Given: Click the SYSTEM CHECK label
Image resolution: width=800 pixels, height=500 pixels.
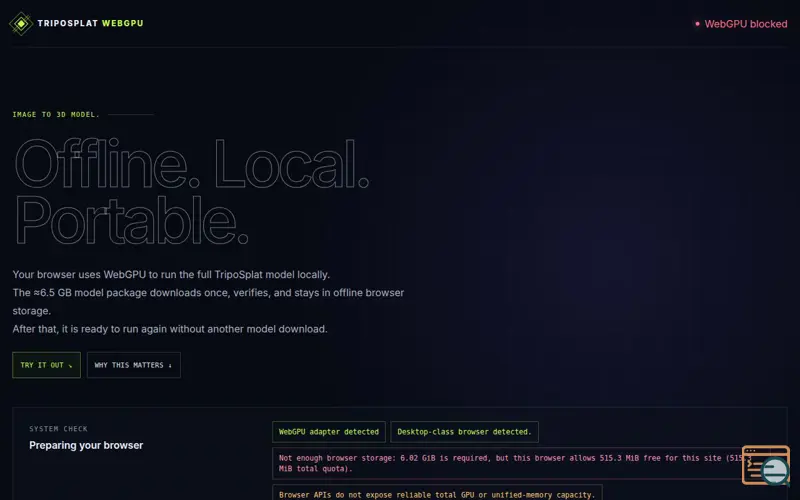Looking at the screenshot, I should coord(58,429).
